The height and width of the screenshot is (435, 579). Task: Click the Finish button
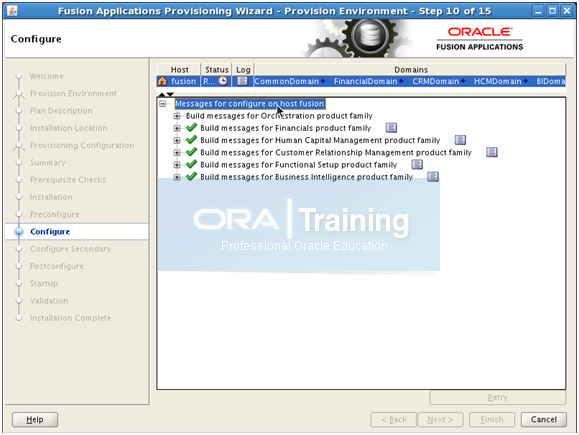click(491, 419)
